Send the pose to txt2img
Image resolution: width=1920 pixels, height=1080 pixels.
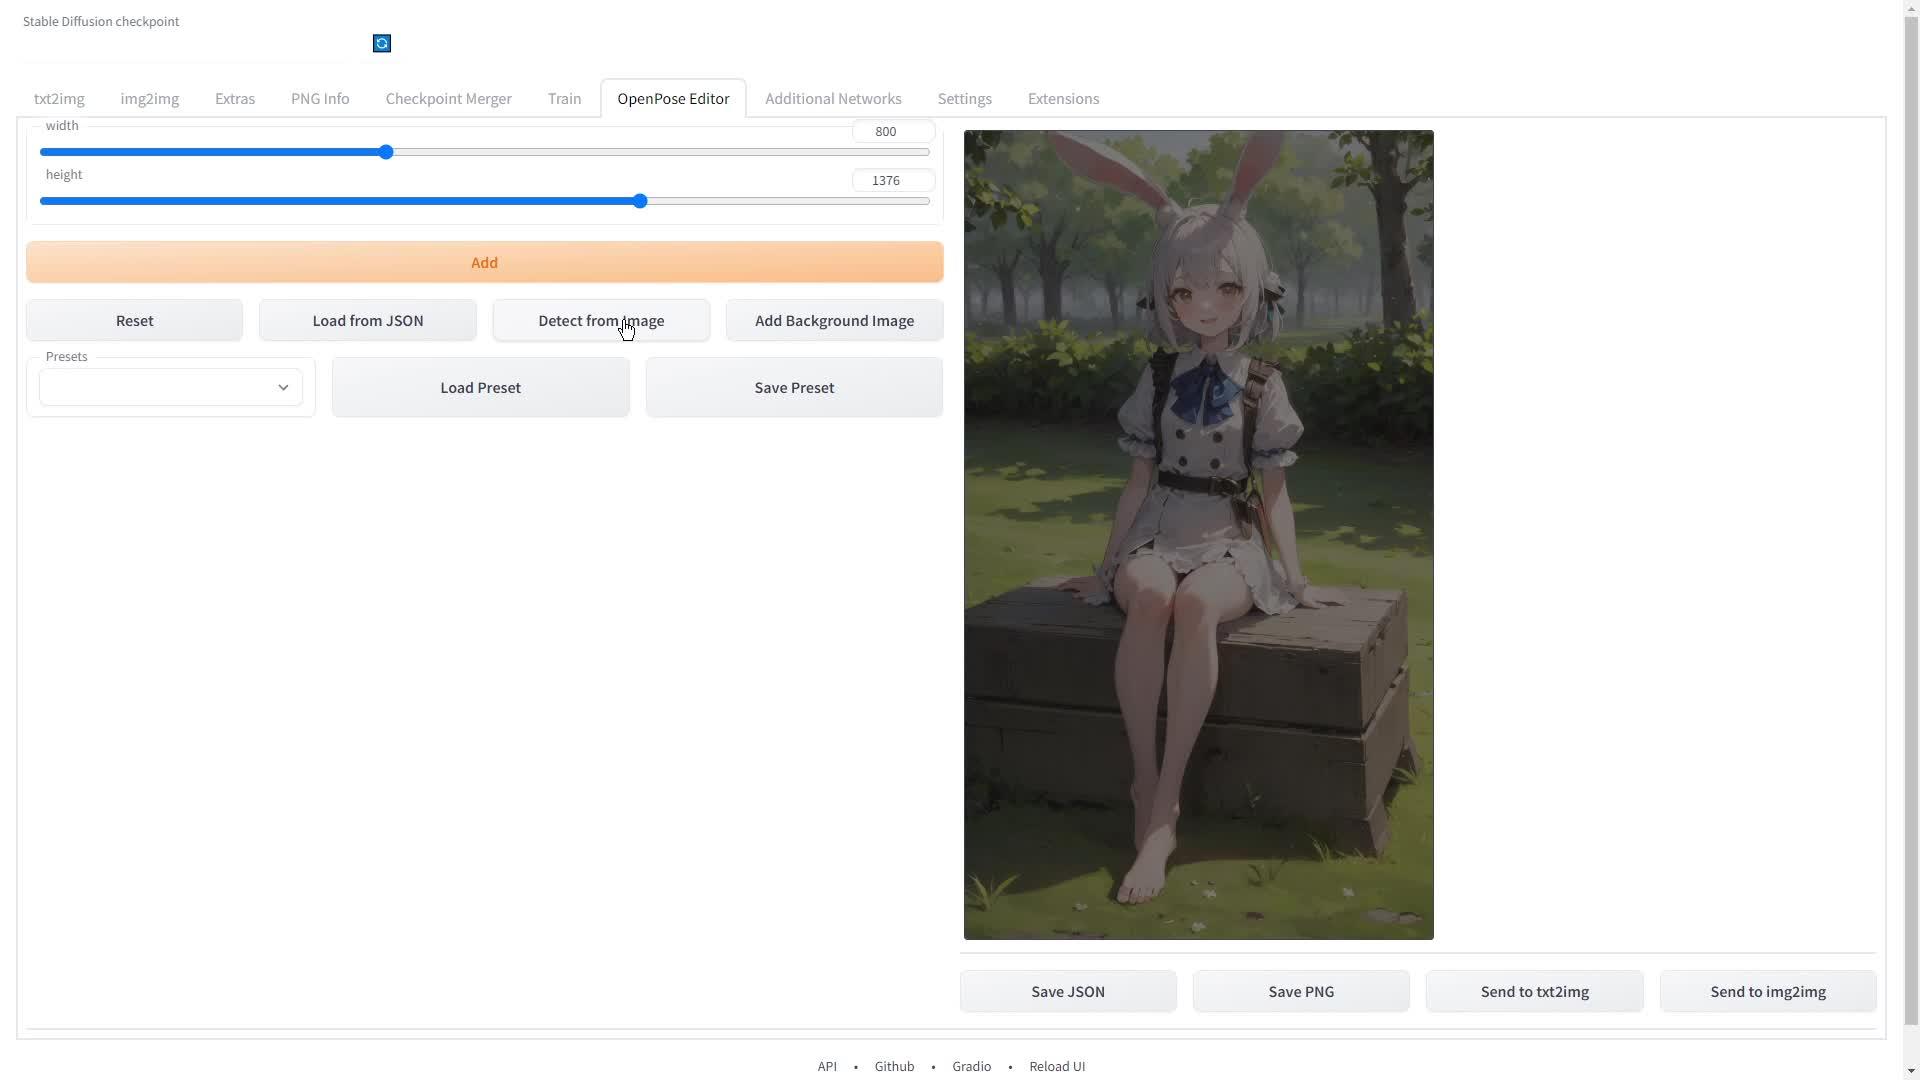(x=1534, y=991)
